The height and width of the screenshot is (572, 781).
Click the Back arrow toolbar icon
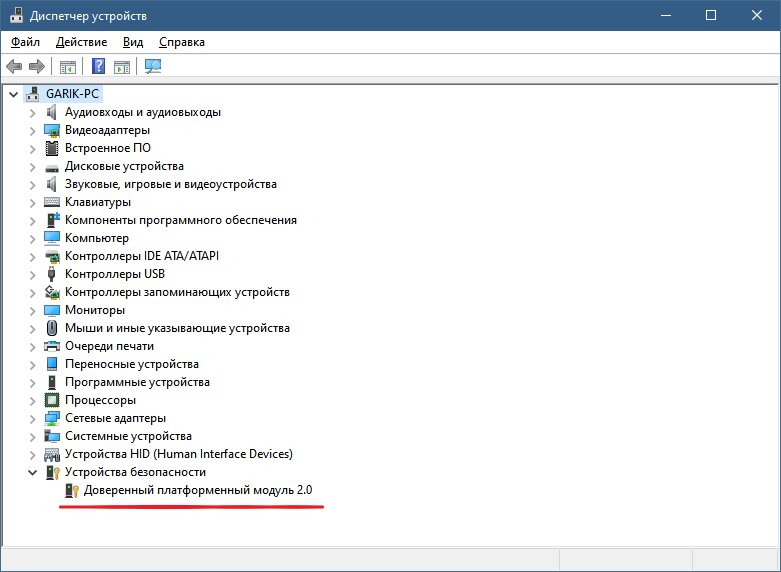click(x=14, y=66)
